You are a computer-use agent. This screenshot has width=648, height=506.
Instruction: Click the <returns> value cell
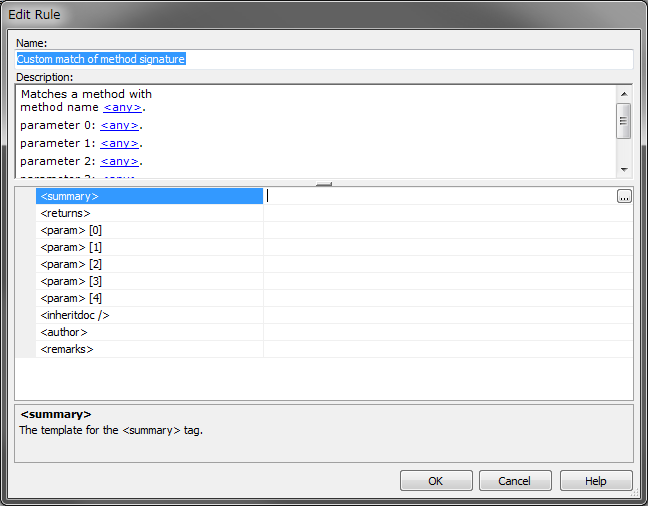pyautogui.click(x=448, y=213)
